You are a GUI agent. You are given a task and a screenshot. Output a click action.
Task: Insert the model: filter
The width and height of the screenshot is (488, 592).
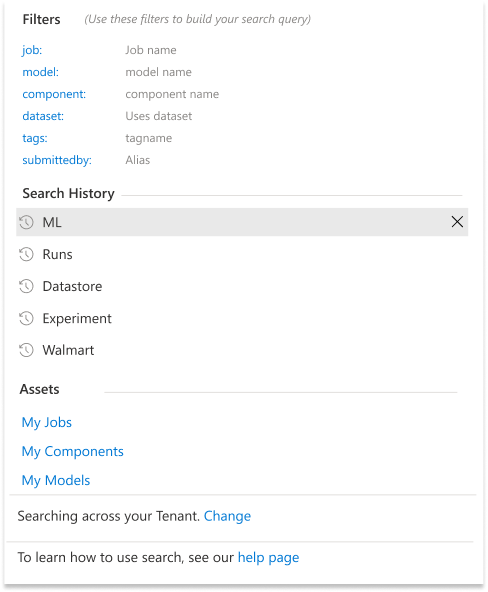coord(41,72)
